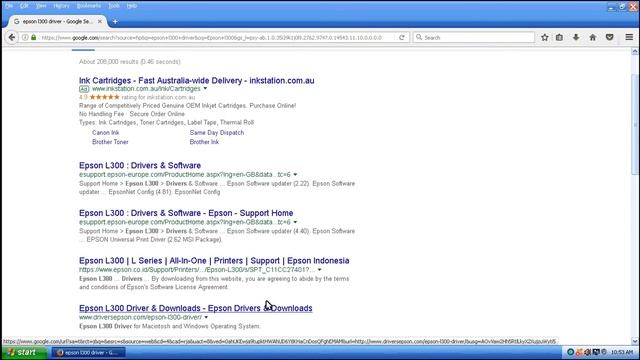The width and height of the screenshot is (640, 360).
Task: Open the History menu
Action: click(61, 6)
